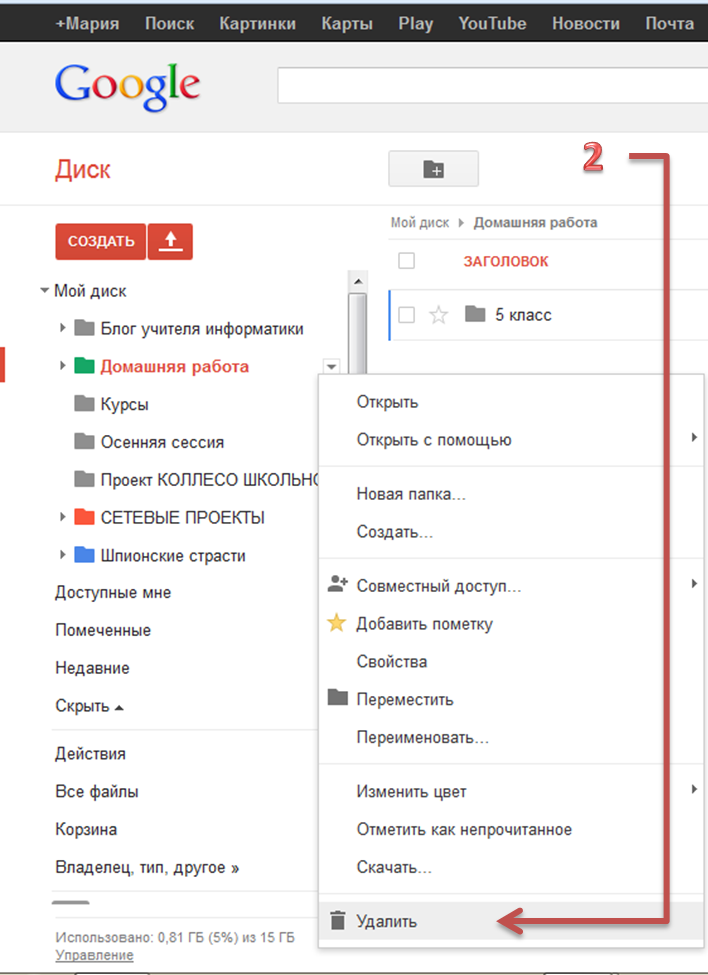Collapse the Мой диск tree
Viewport: 708px width, 975px height.
[x=45, y=290]
